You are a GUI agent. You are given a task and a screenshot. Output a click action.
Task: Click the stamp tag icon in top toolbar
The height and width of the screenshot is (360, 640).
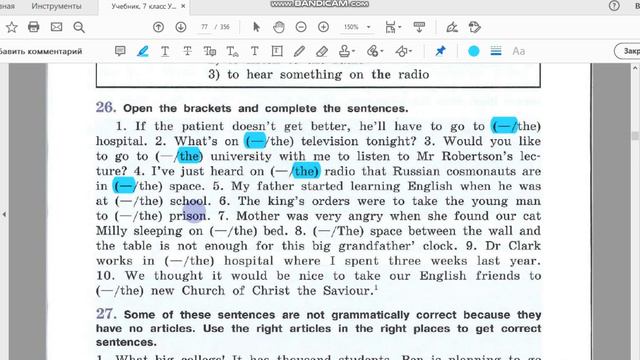point(474,27)
